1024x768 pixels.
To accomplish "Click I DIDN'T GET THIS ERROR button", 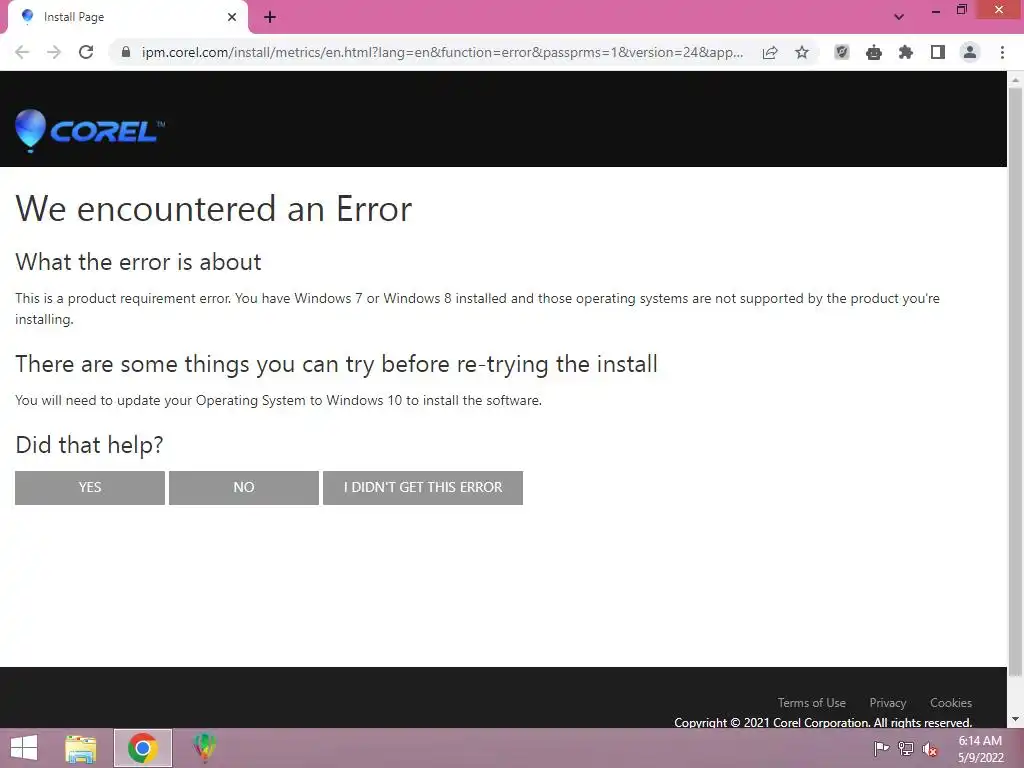I will 423,488.
